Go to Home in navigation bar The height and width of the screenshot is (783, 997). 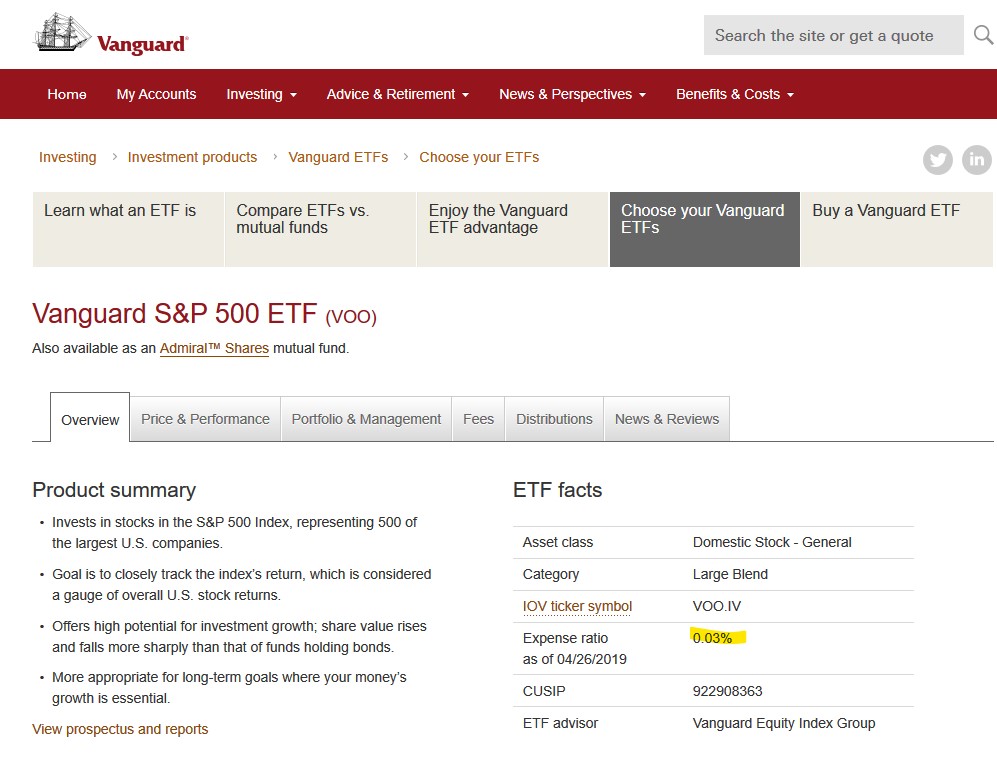[67, 94]
